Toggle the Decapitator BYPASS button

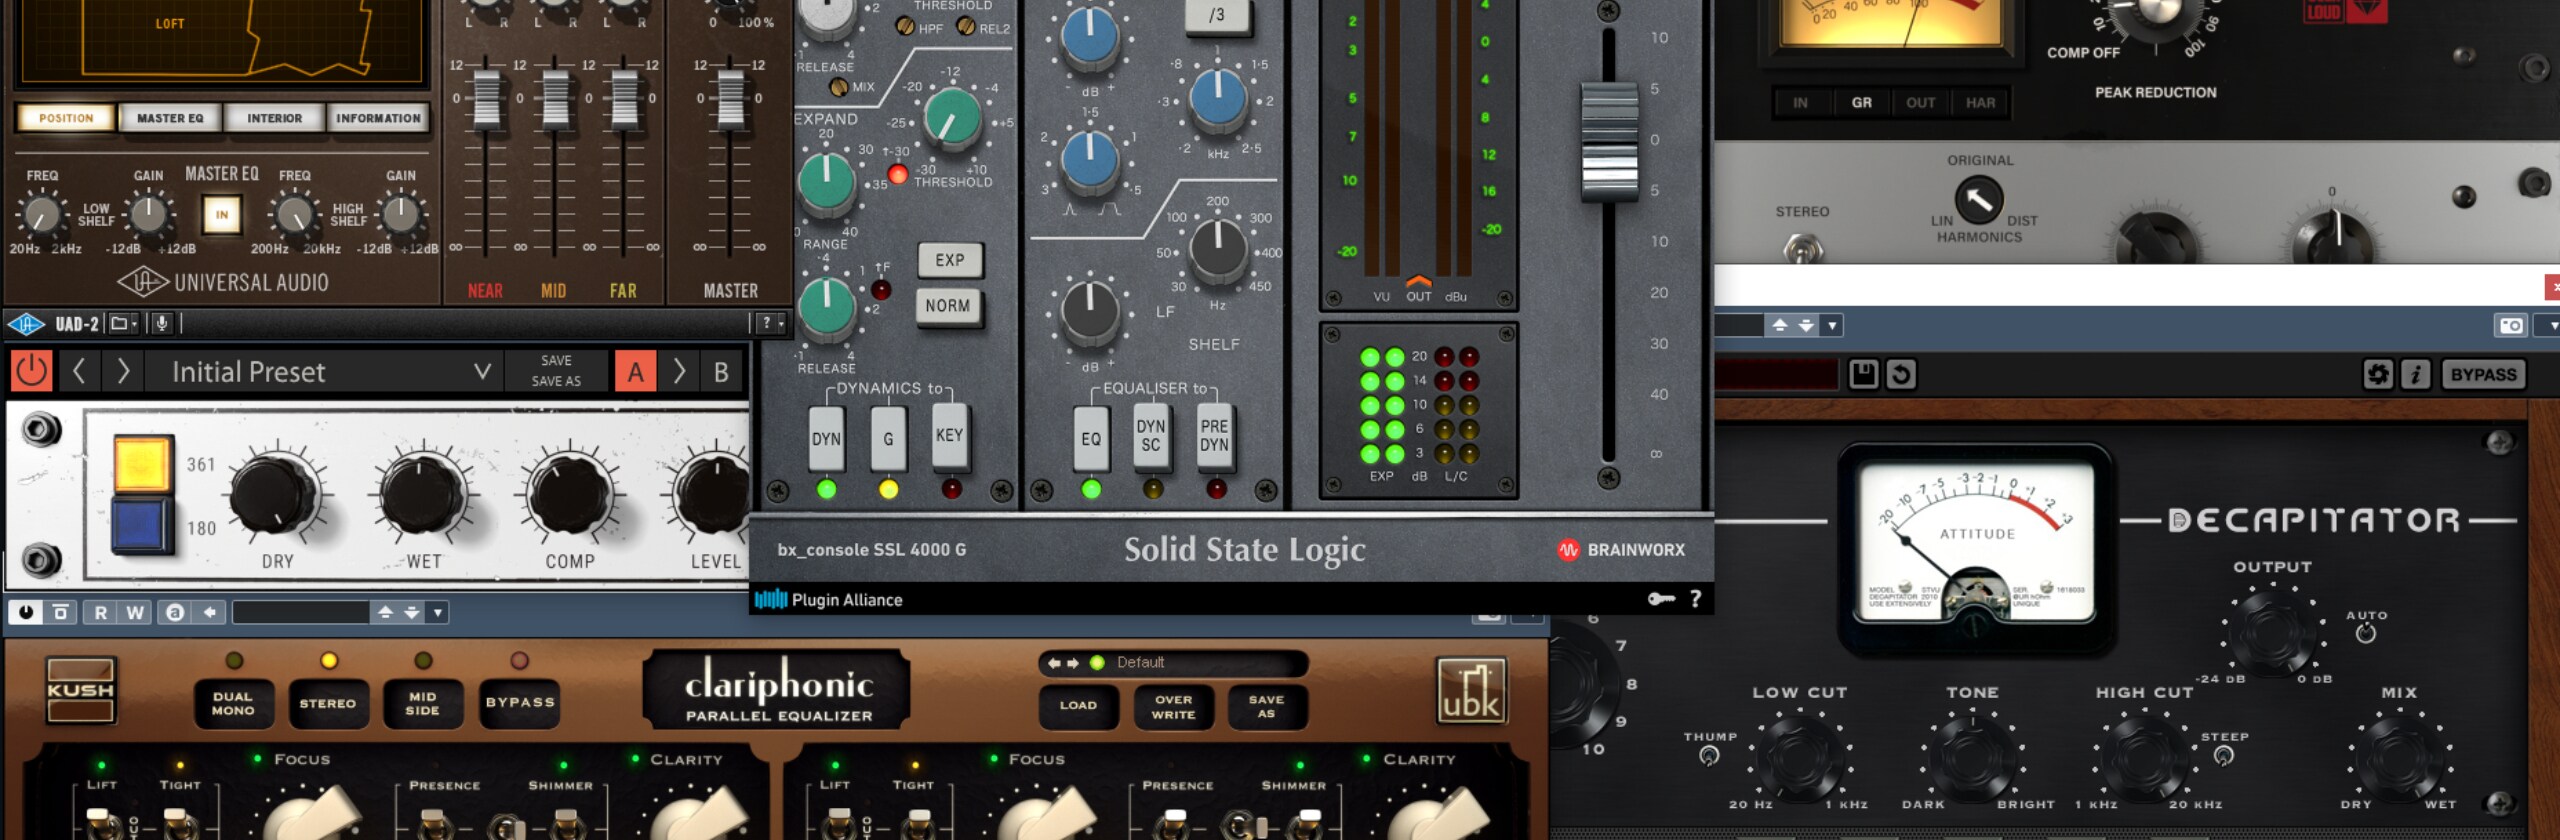click(2483, 374)
